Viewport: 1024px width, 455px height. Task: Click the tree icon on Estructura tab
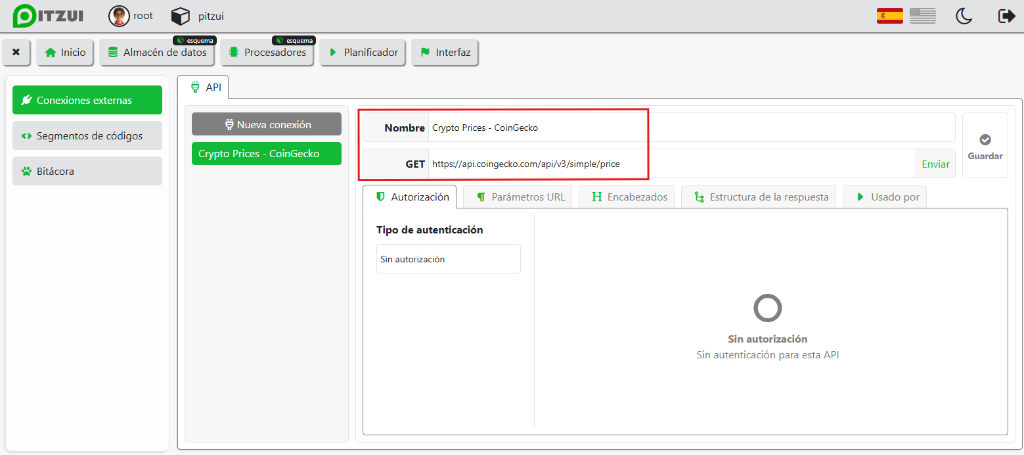(x=699, y=196)
